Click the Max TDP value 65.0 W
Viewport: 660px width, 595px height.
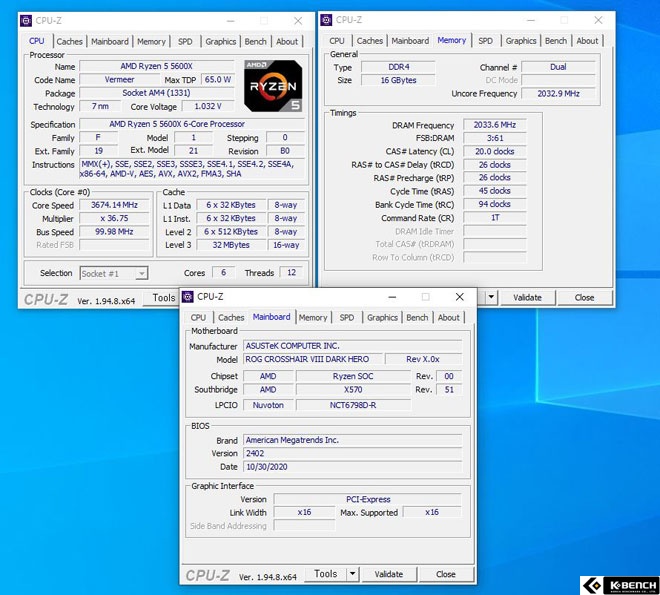tap(218, 80)
